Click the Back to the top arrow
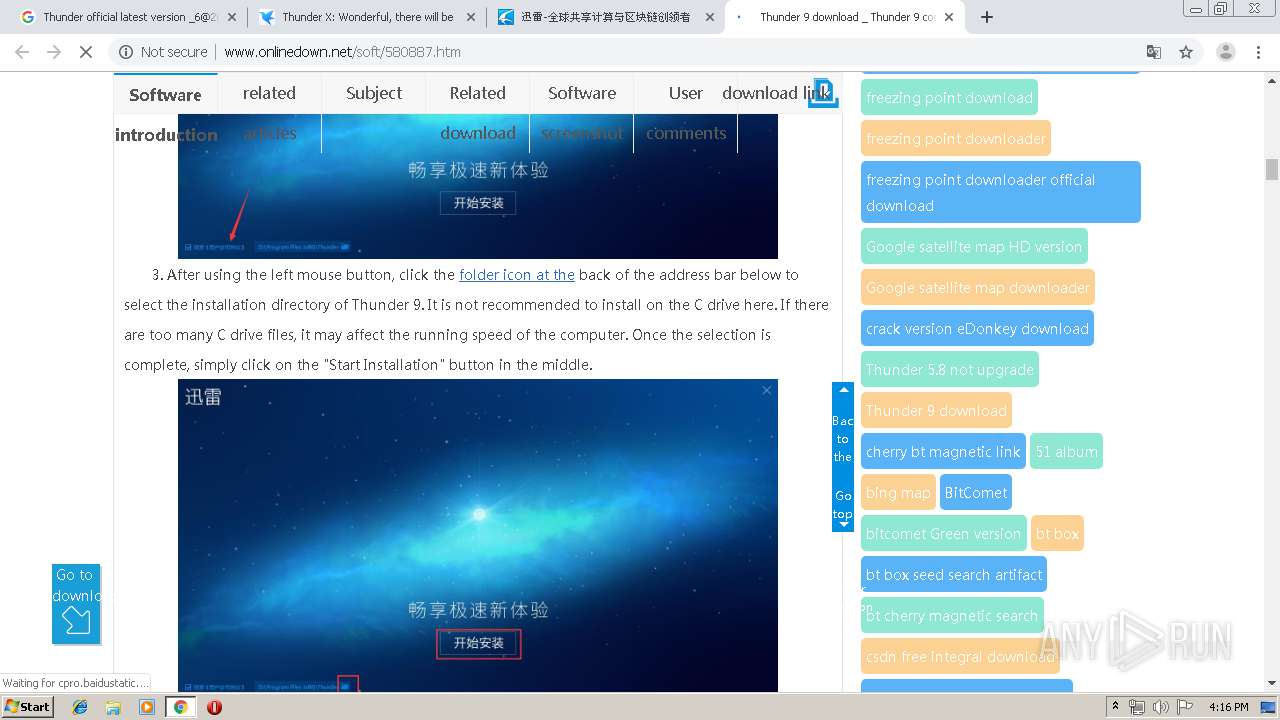This screenshot has height=720, width=1280. (843, 390)
